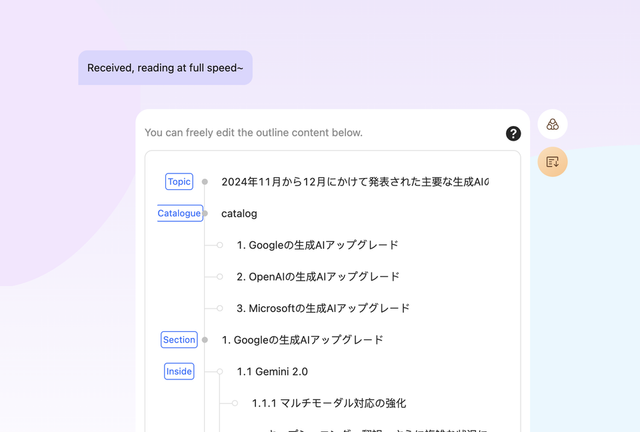The image size is (640, 432).
Task: Select catalogue entry 2. OpenAIの生成AIアップグレード
Action: pyautogui.click(x=318, y=277)
